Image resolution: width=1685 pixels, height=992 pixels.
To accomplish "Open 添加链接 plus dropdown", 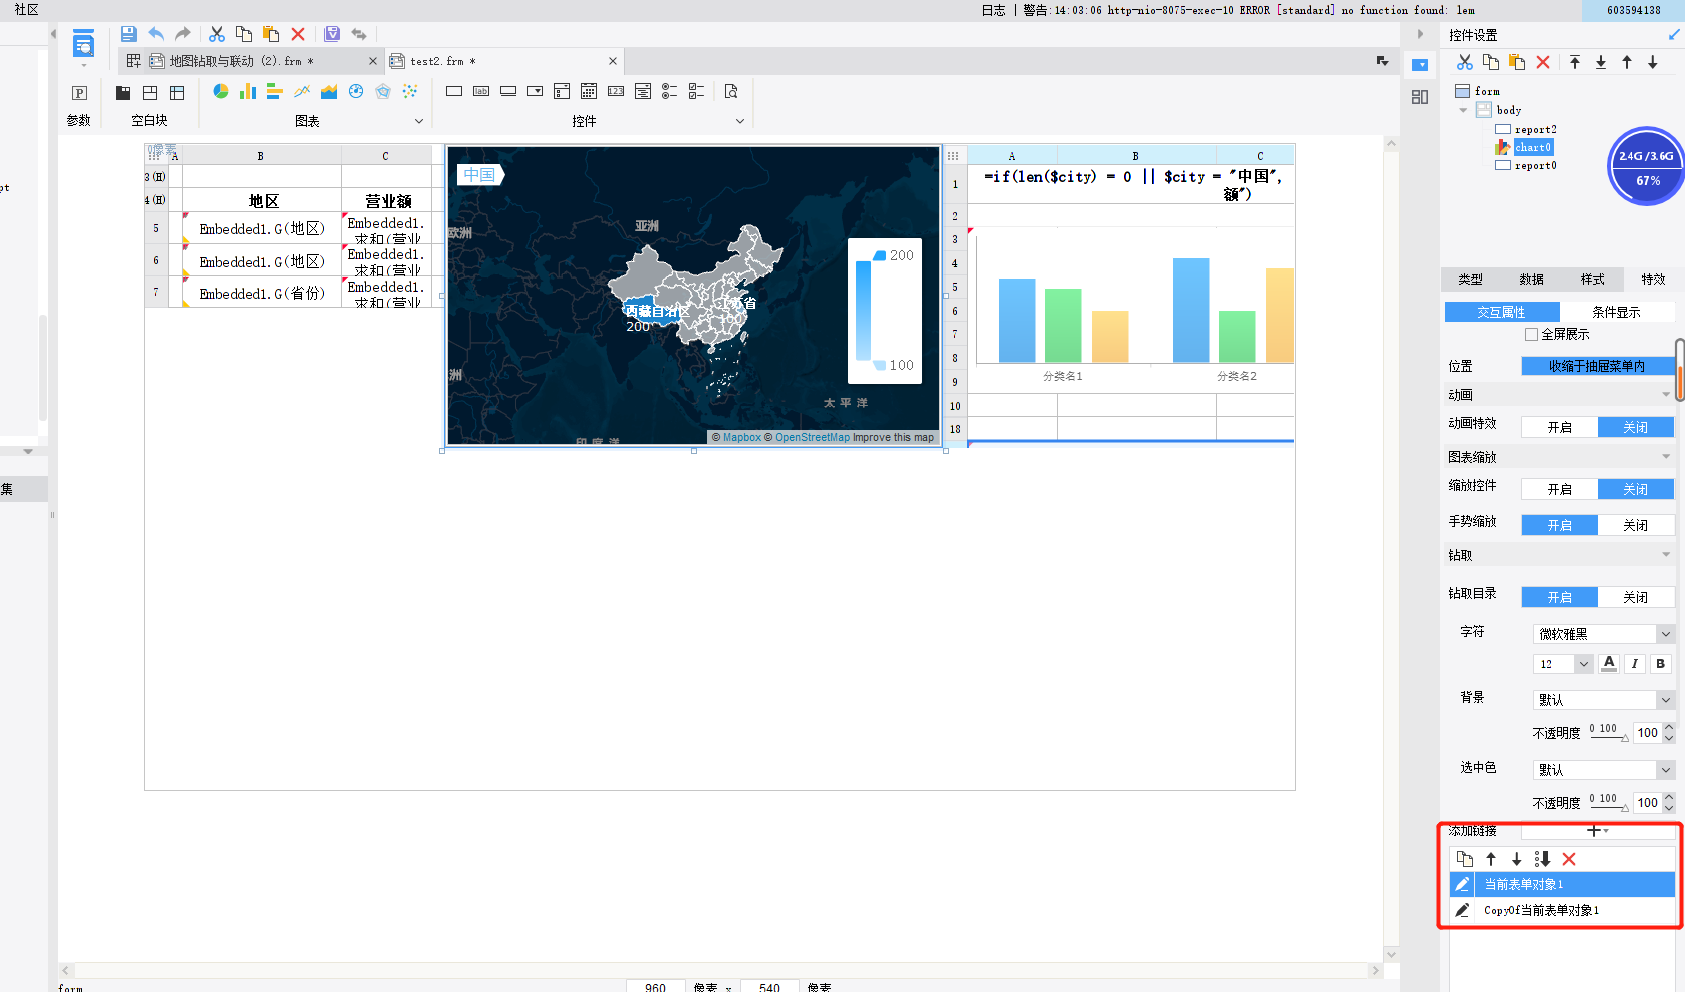I will click(1598, 831).
